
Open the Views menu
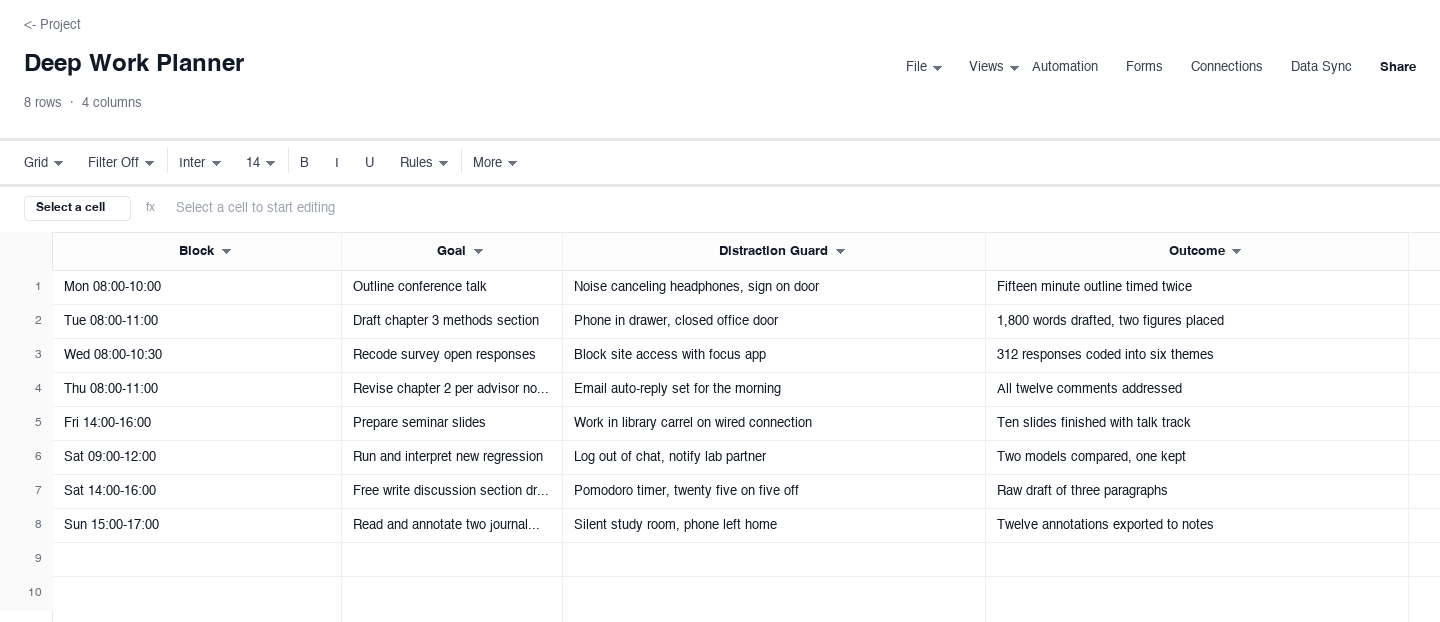click(994, 67)
